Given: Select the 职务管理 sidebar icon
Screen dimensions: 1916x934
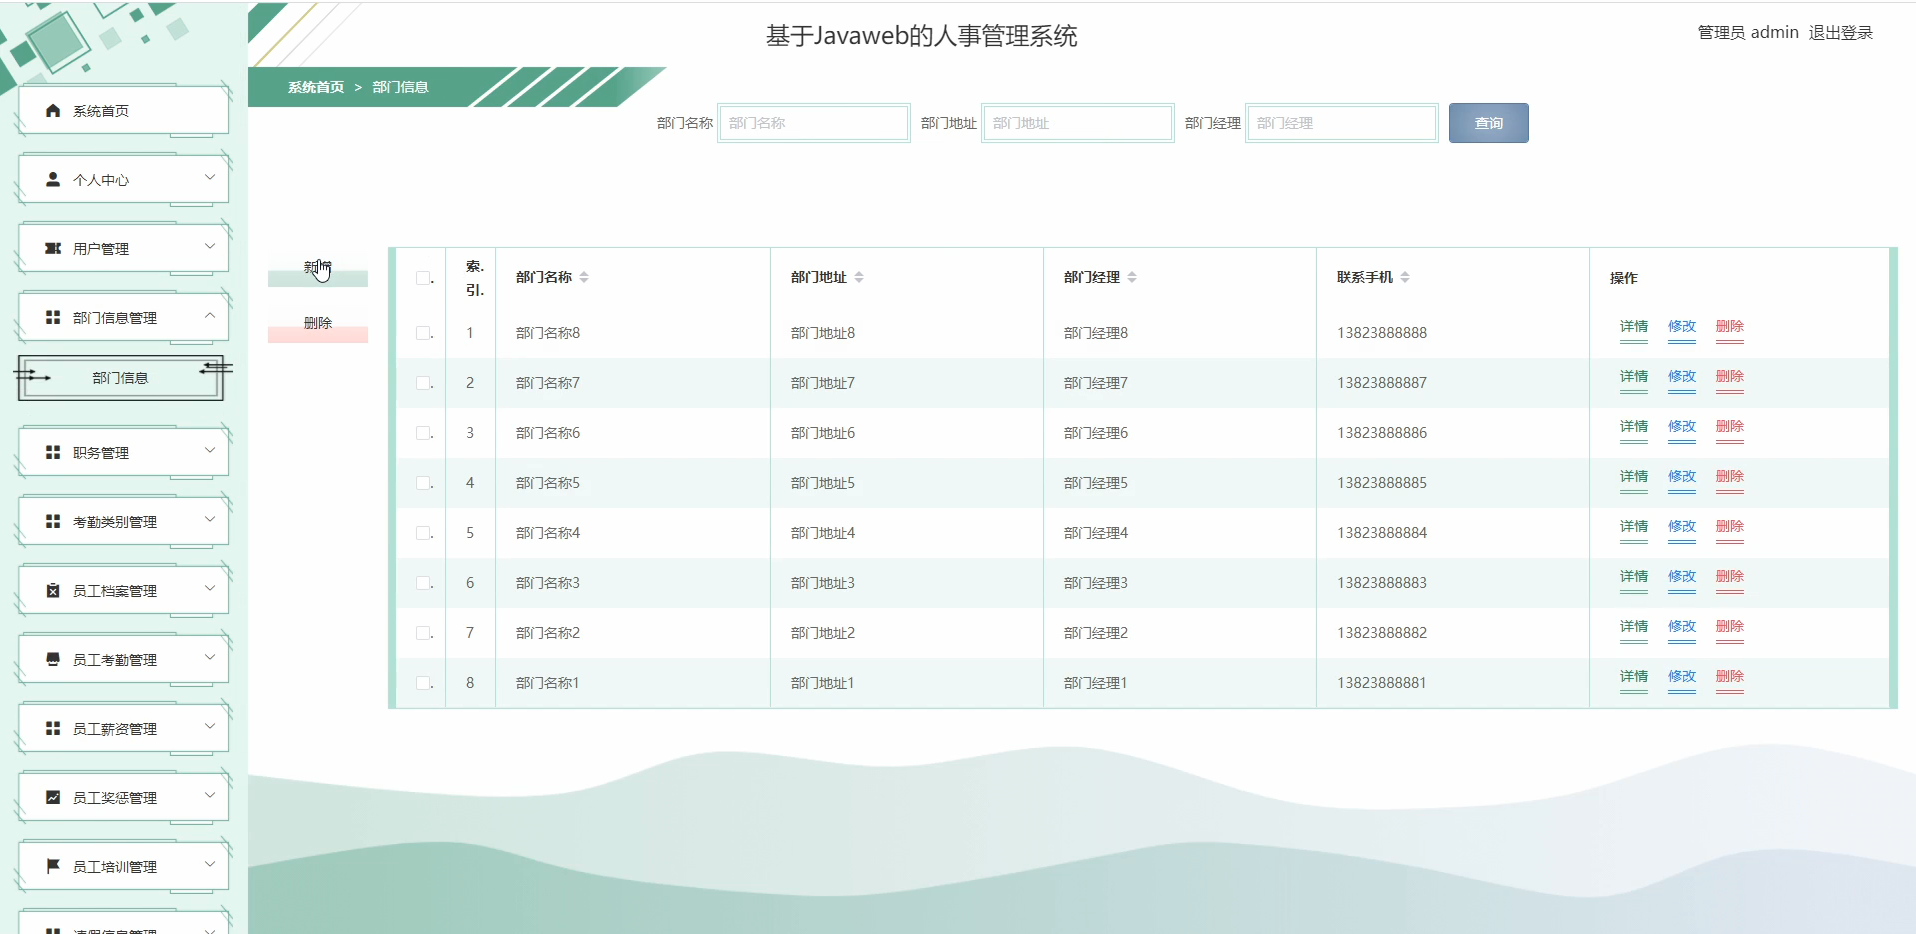Looking at the screenshot, I should (51, 451).
